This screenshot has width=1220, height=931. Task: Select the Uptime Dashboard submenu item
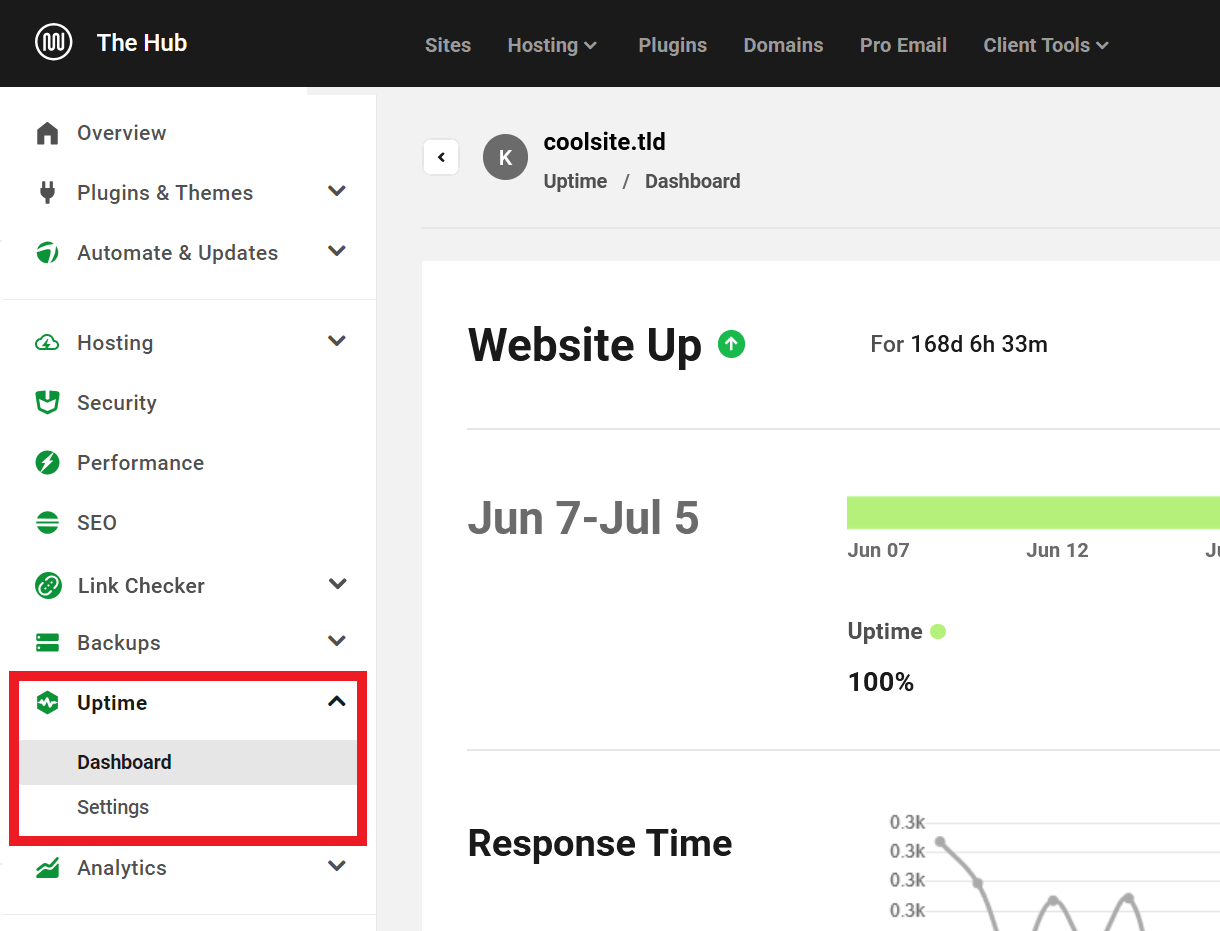pos(188,762)
